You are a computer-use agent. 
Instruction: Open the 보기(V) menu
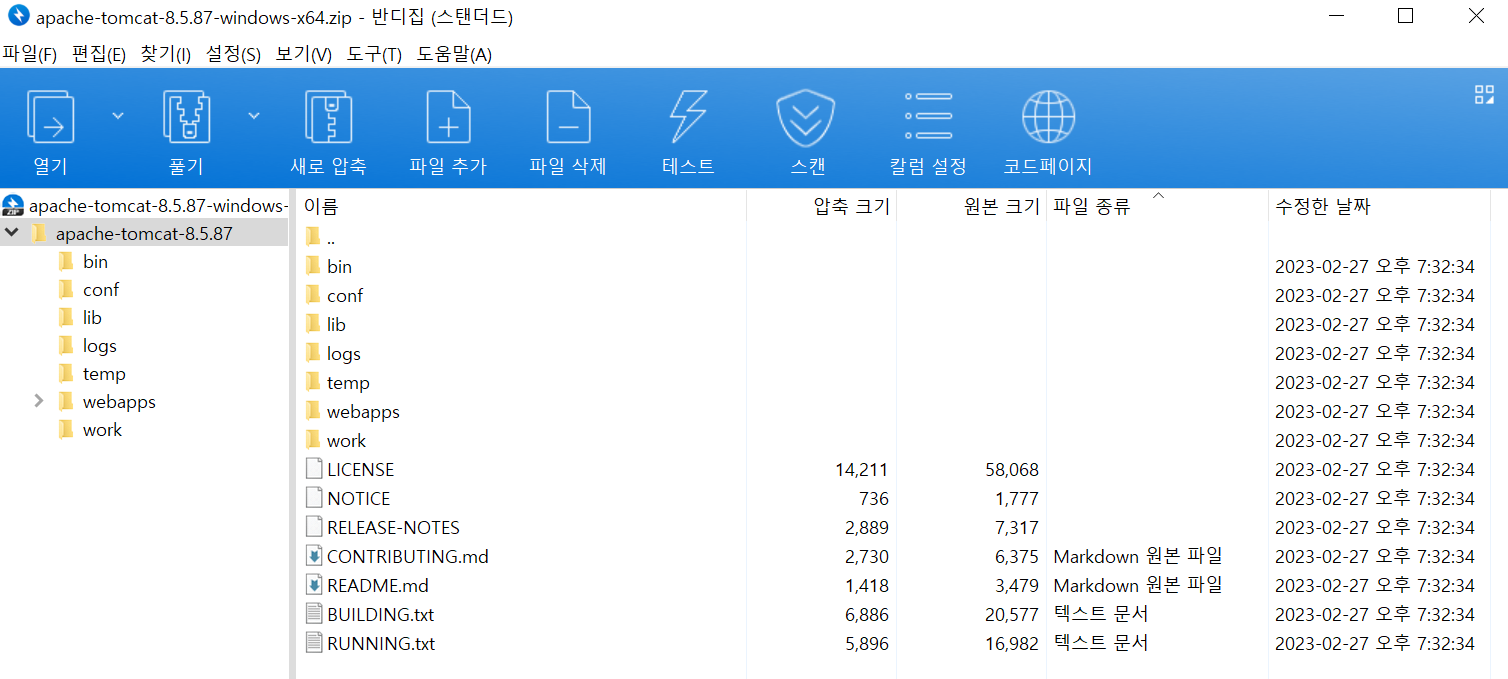304,54
